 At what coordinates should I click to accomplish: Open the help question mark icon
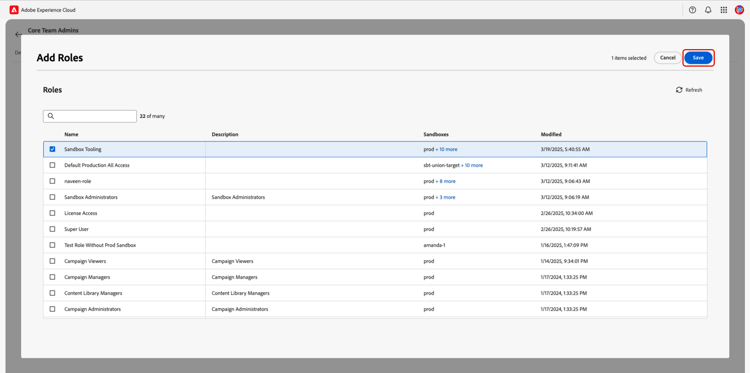pos(692,10)
